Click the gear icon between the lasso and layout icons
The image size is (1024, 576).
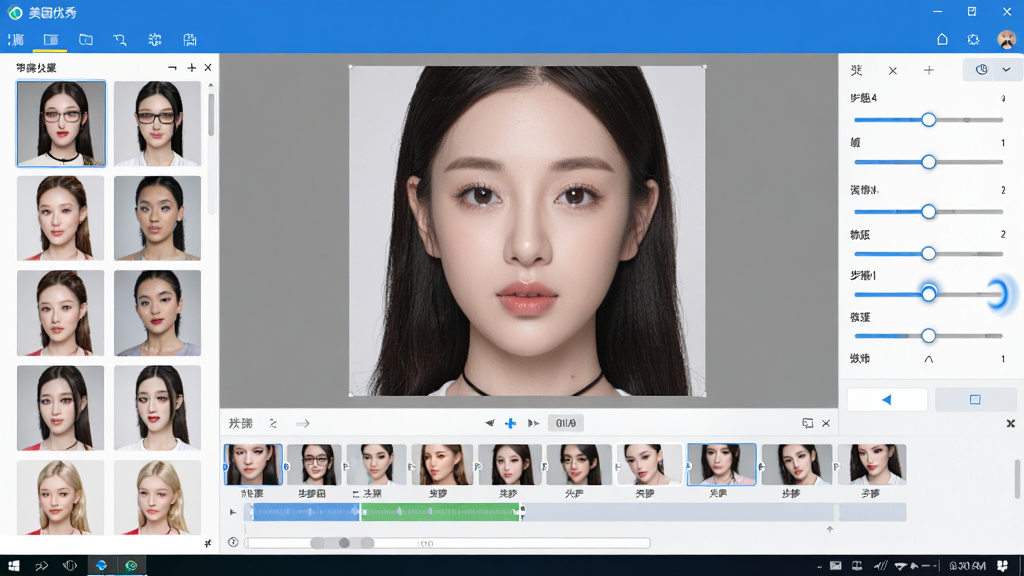[x=155, y=40]
